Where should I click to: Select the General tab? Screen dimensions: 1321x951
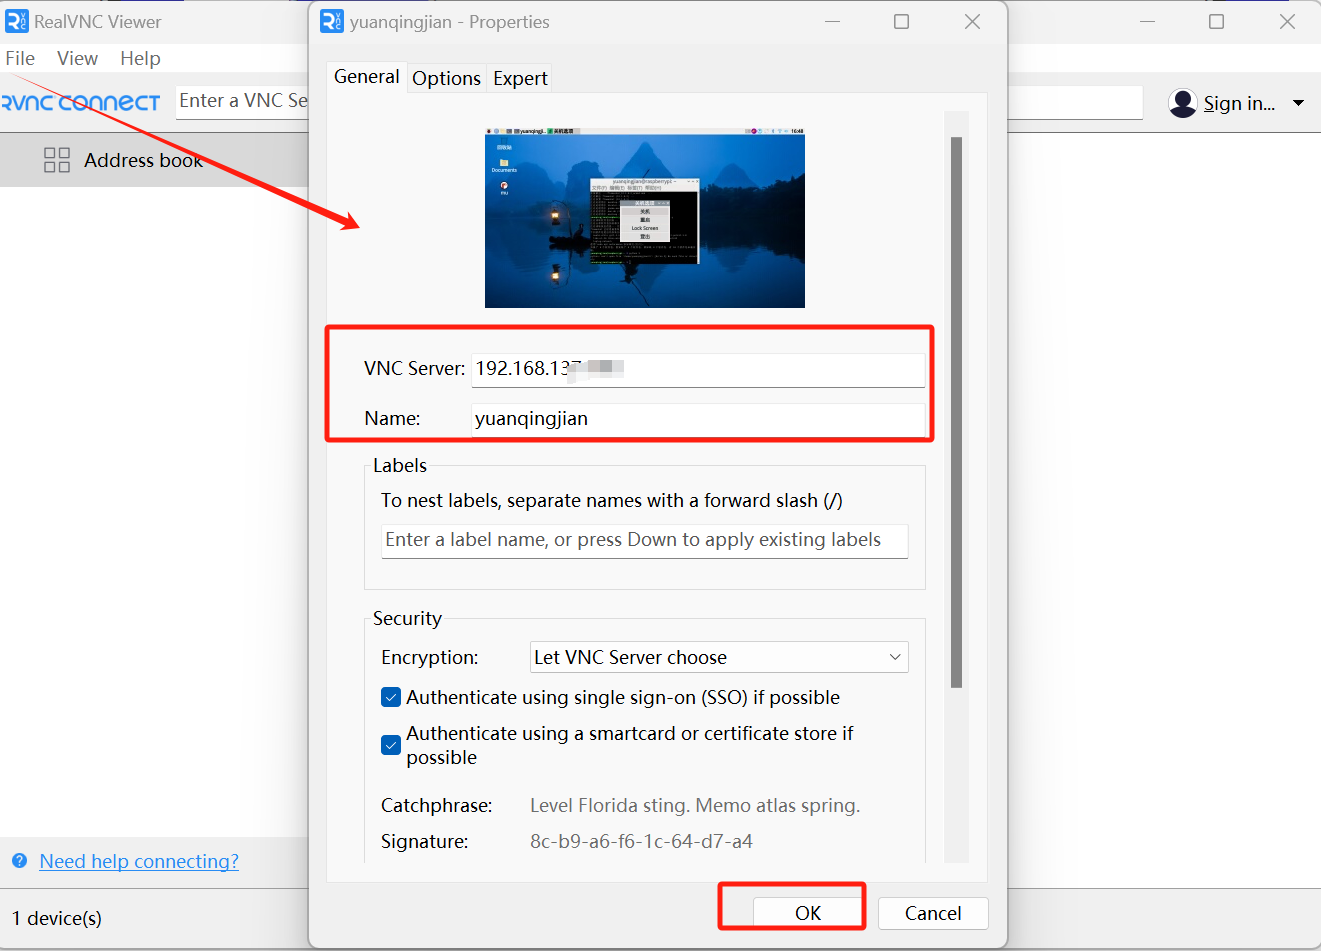point(367,76)
